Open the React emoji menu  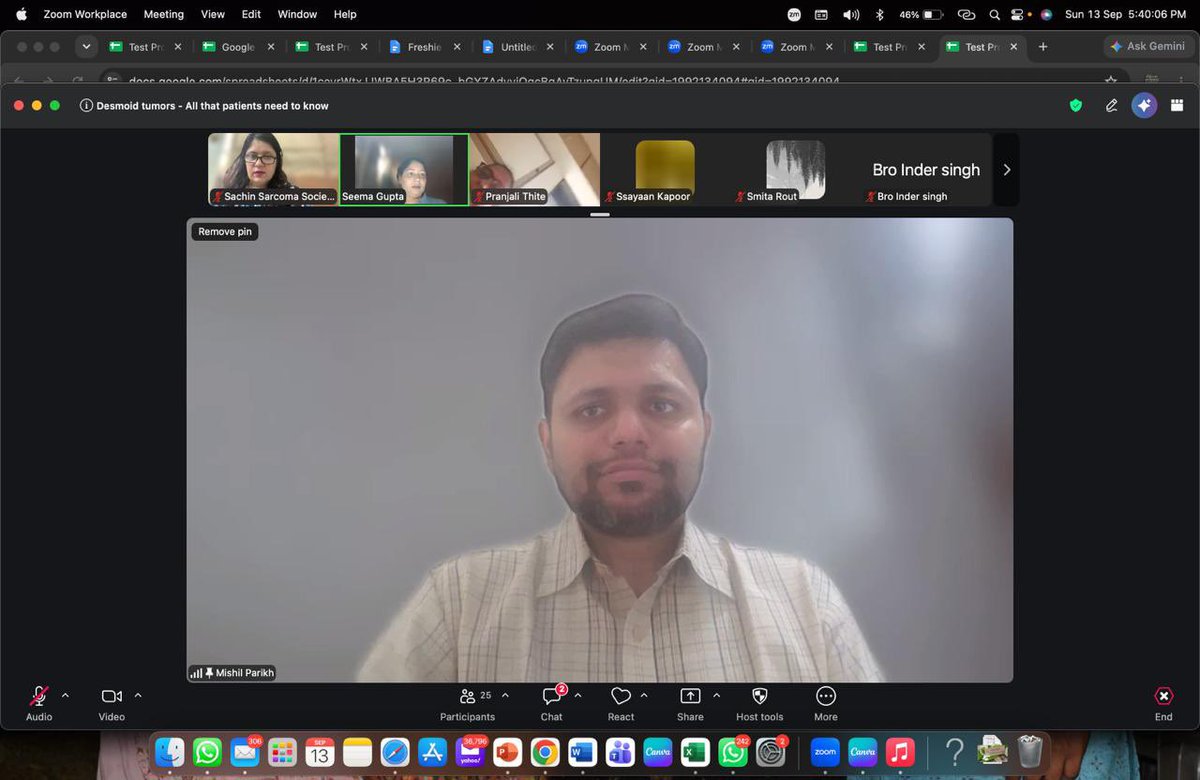[621, 703]
